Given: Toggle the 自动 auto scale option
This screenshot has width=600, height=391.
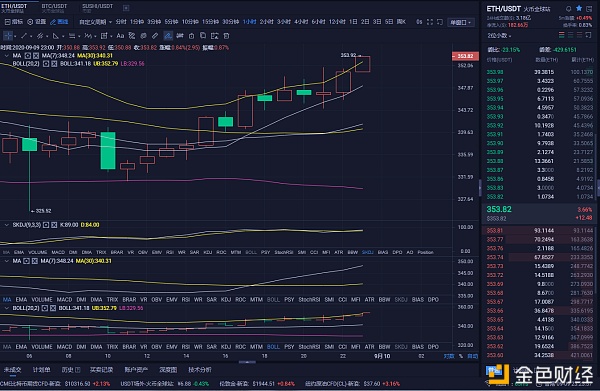Looking at the screenshot, I should (473, 356).
